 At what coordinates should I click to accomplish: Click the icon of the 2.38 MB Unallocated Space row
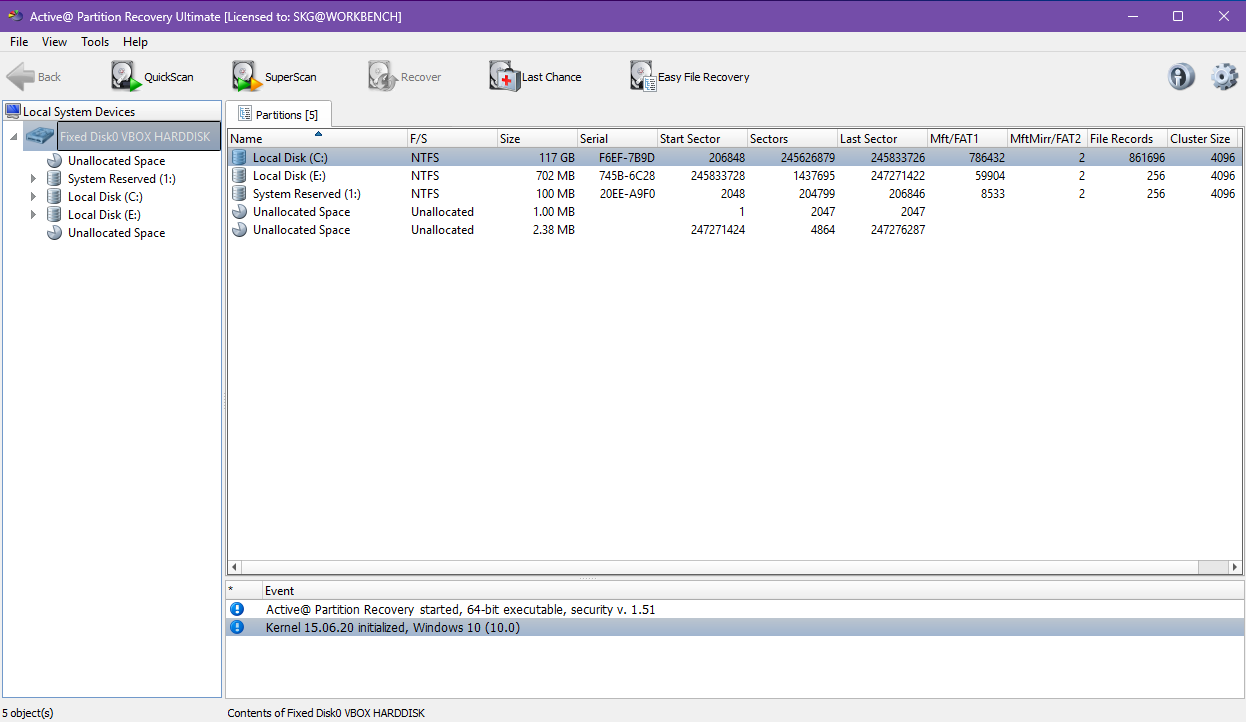pyautogui.click(x=239, y=230)
